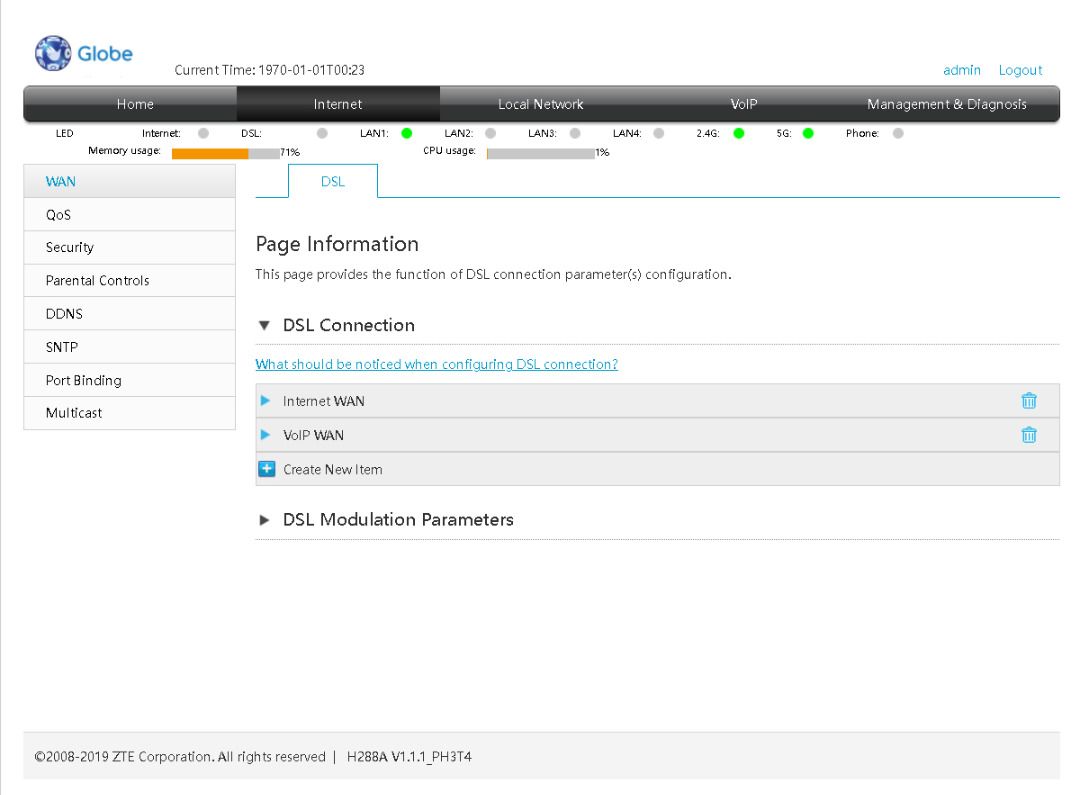Screen dimensions: 1080x795
Task: Click the VoIP WAN trash icon
Action: point(1028,435)
